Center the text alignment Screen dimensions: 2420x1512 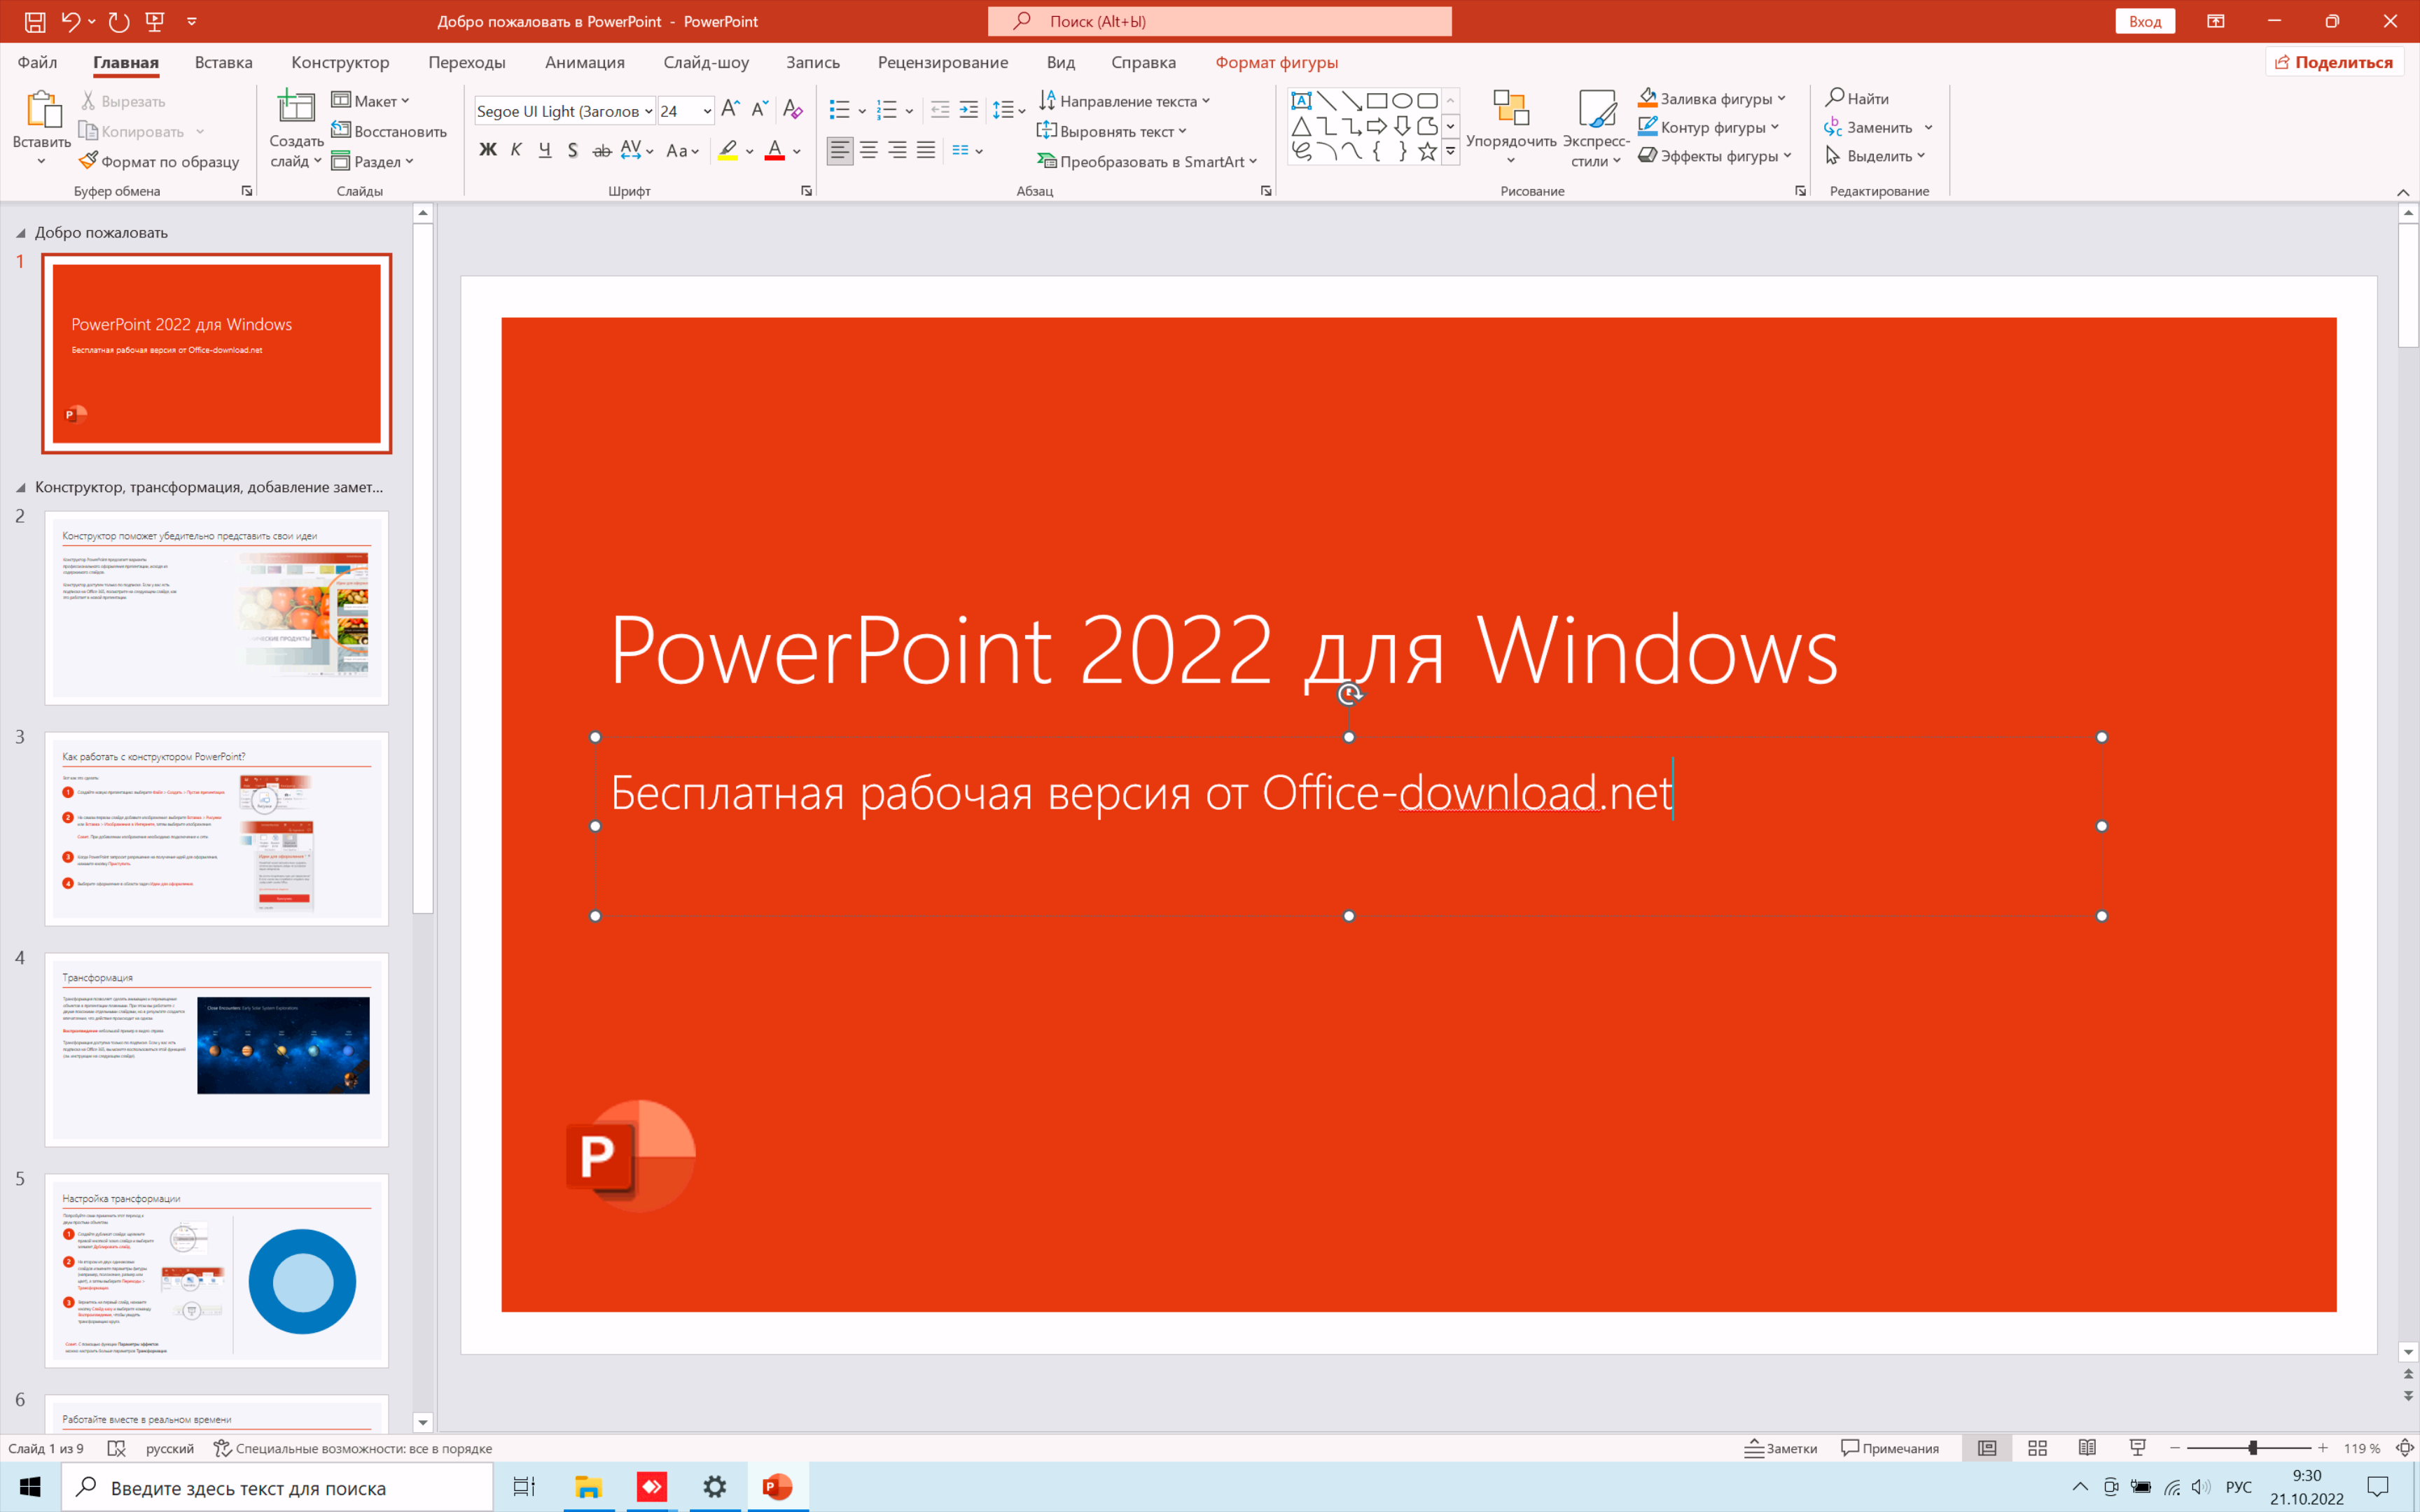coord(869,150)
